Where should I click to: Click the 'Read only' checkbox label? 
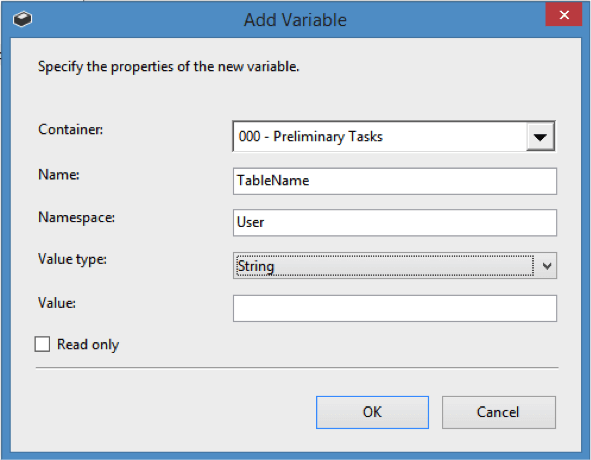pyautogui.click(x=88, y=345)
